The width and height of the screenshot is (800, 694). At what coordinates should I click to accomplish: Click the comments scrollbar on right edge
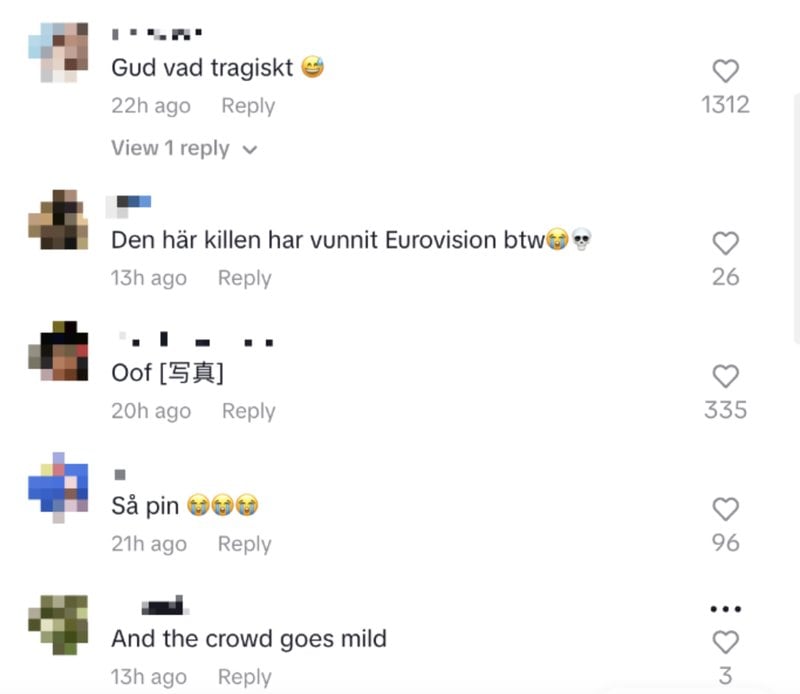point(797,219)
